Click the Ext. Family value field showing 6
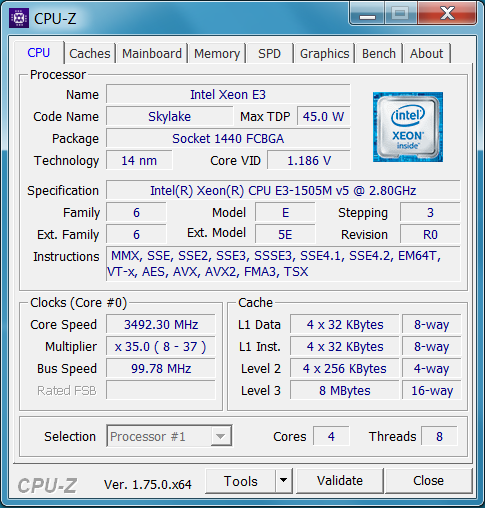Image resolution: width=485 pixels, height=508 pixels. [x=136, y=234]
